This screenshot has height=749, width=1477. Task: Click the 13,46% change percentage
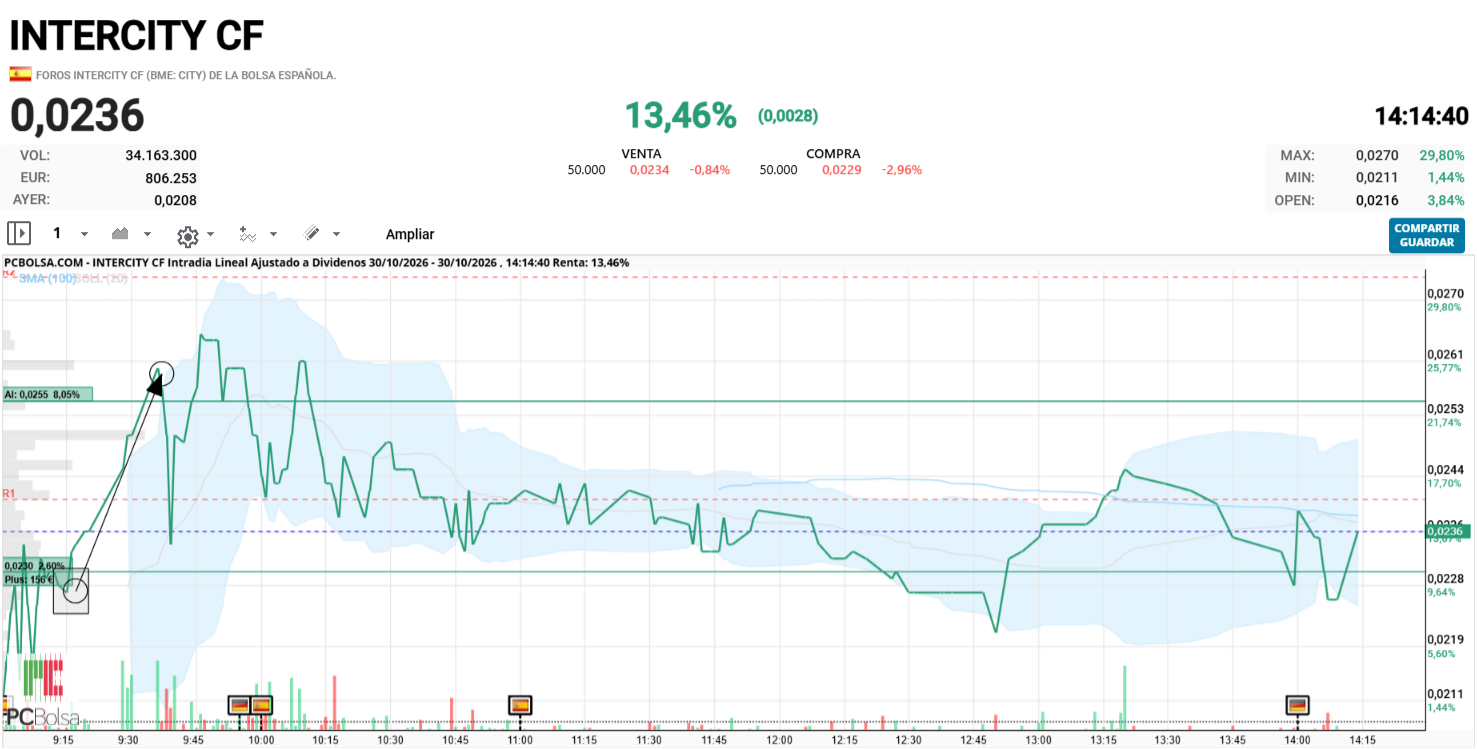click(681, 116)
